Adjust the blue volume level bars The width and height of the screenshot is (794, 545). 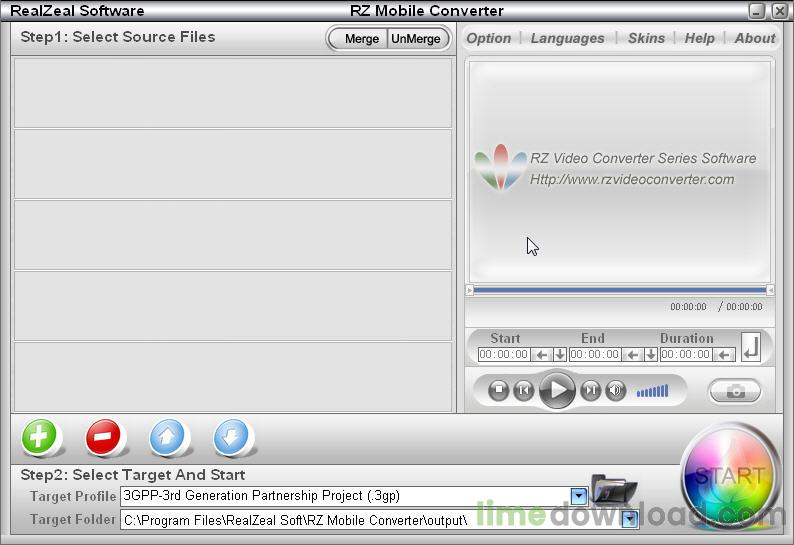pyautogui.click(x=652, y=391)
